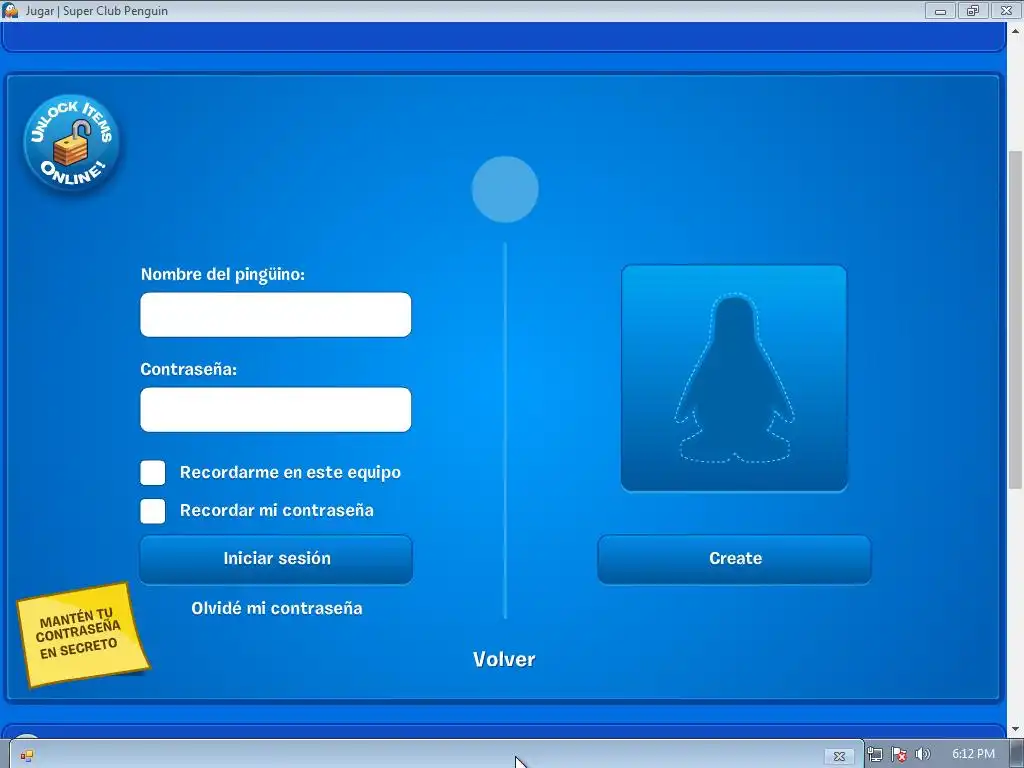
Task: Restore down the Super Club Penguin window
Action: point(973,10)
